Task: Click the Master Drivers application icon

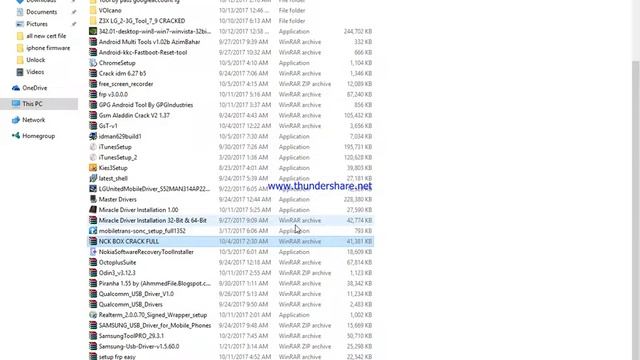Action: coord(93,199)
